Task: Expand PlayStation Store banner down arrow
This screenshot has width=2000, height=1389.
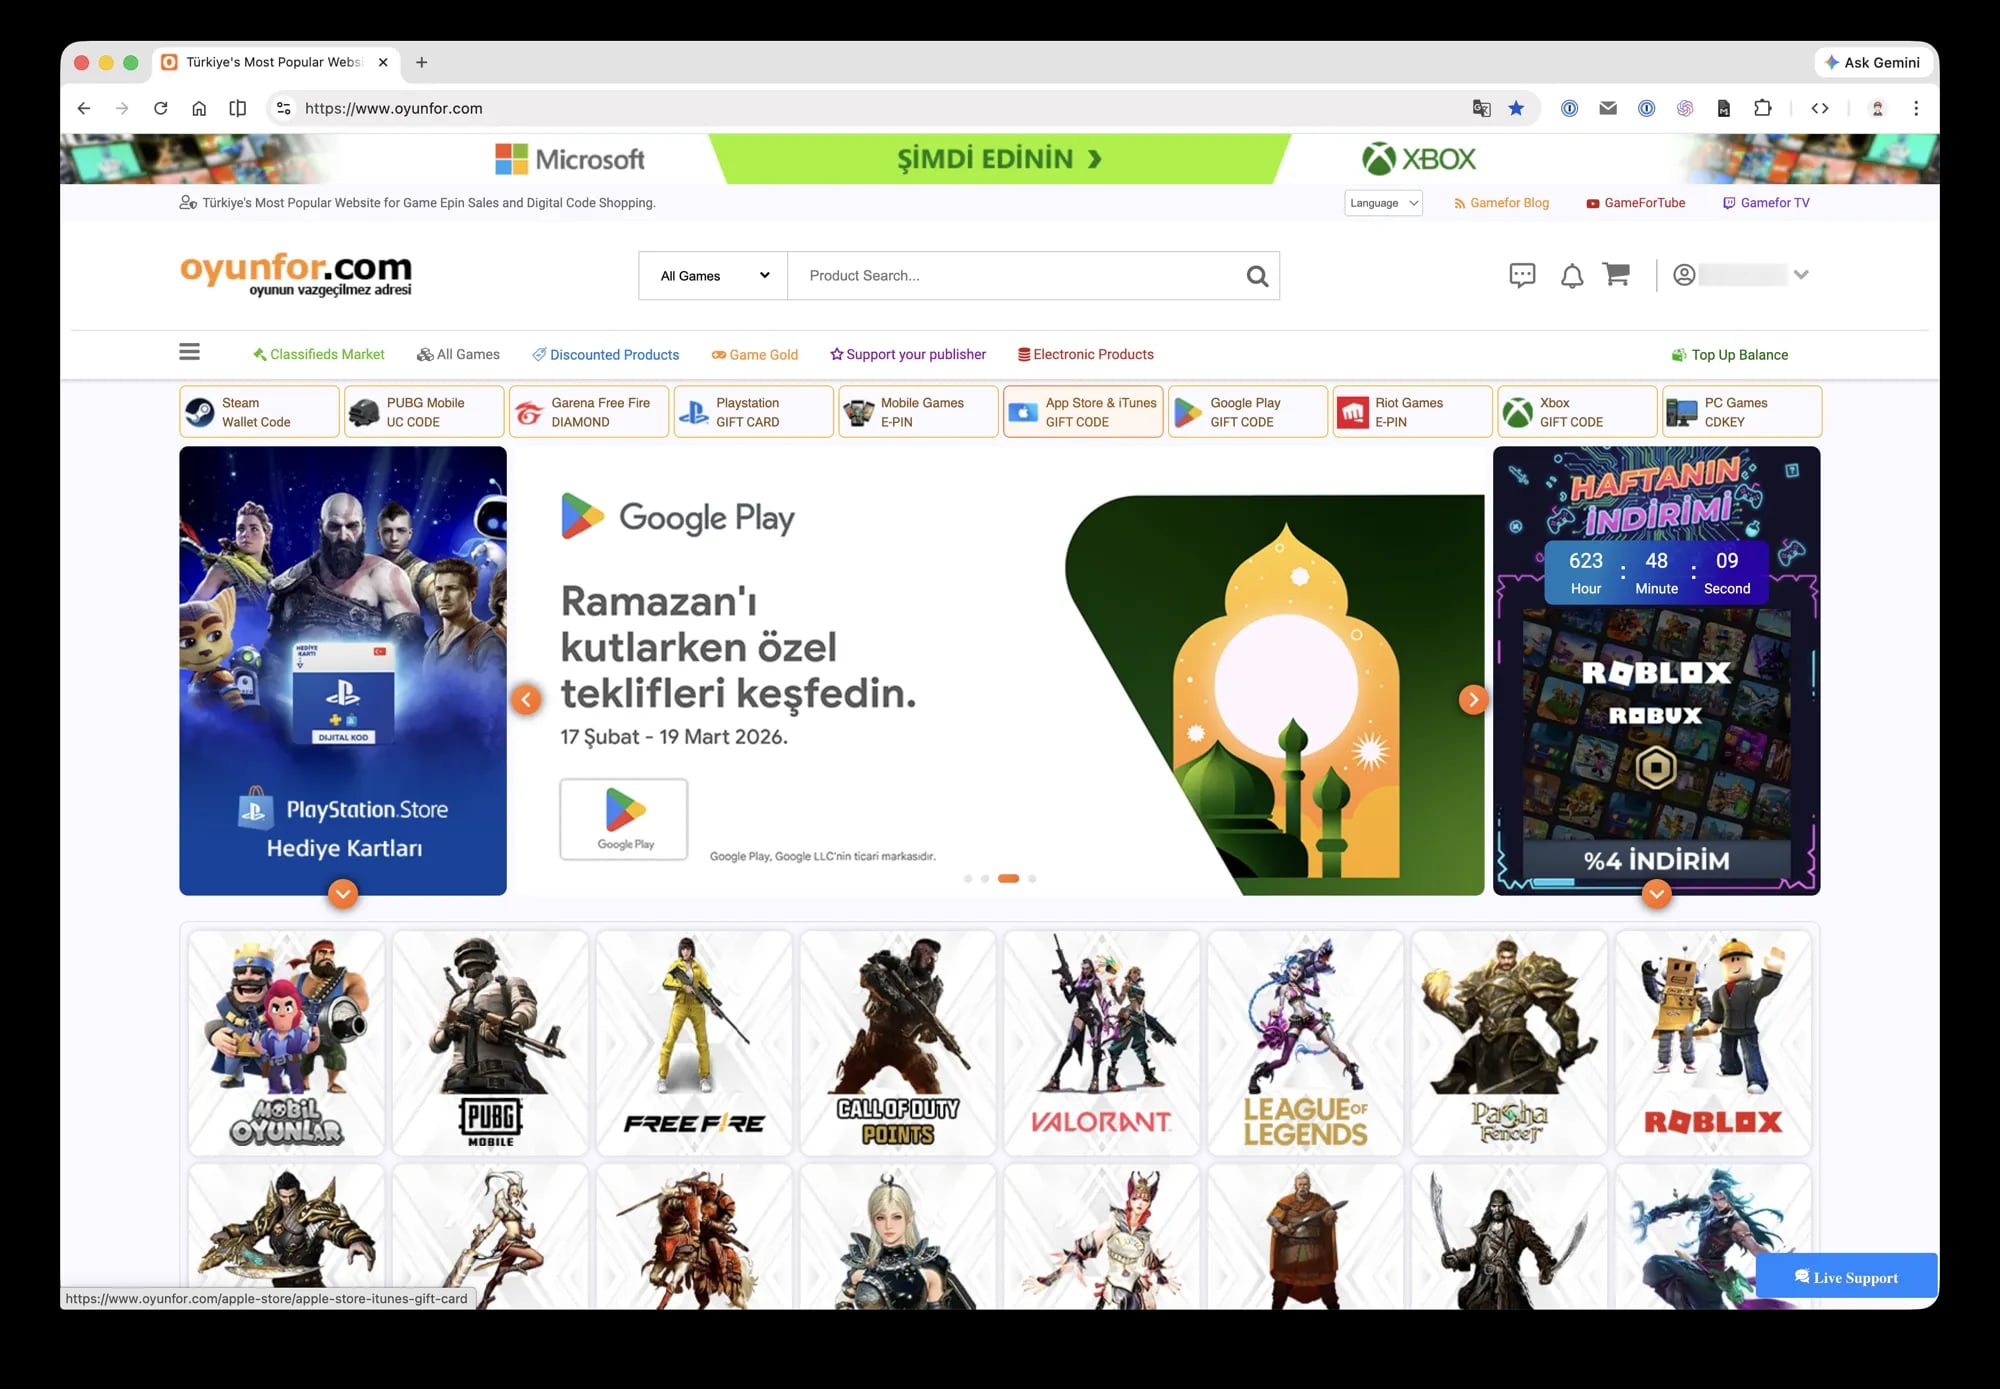Action: click(343, 893)
